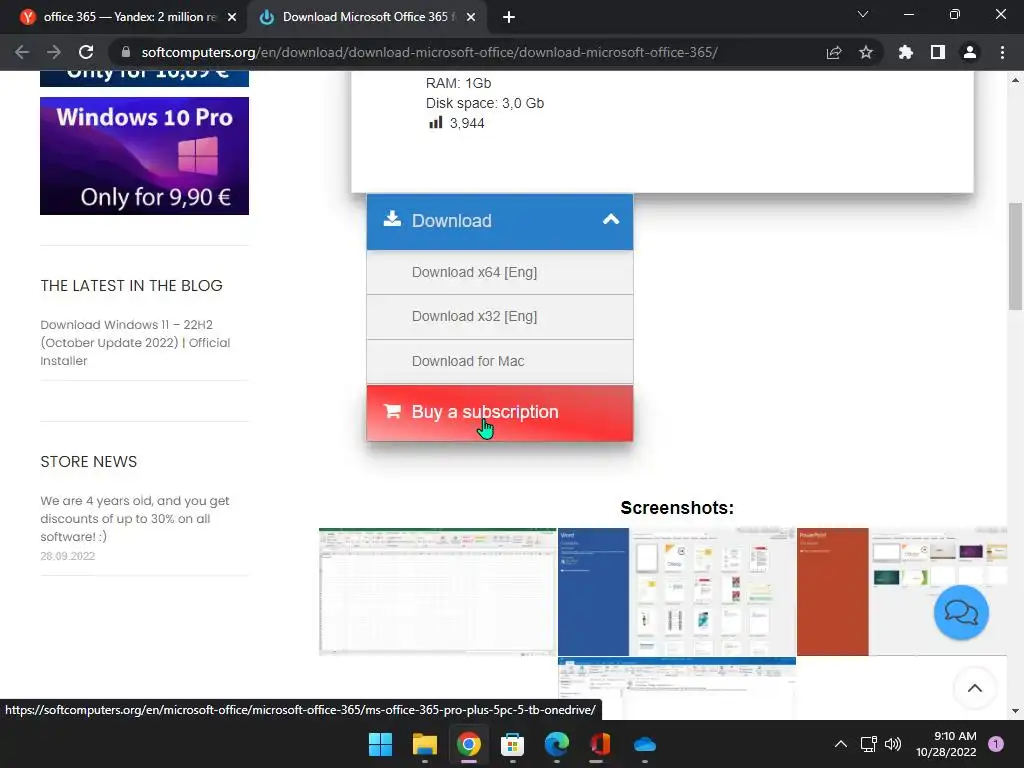
Task: Click the Disk space: 3,0 Gb text
Action: [485, 103]
